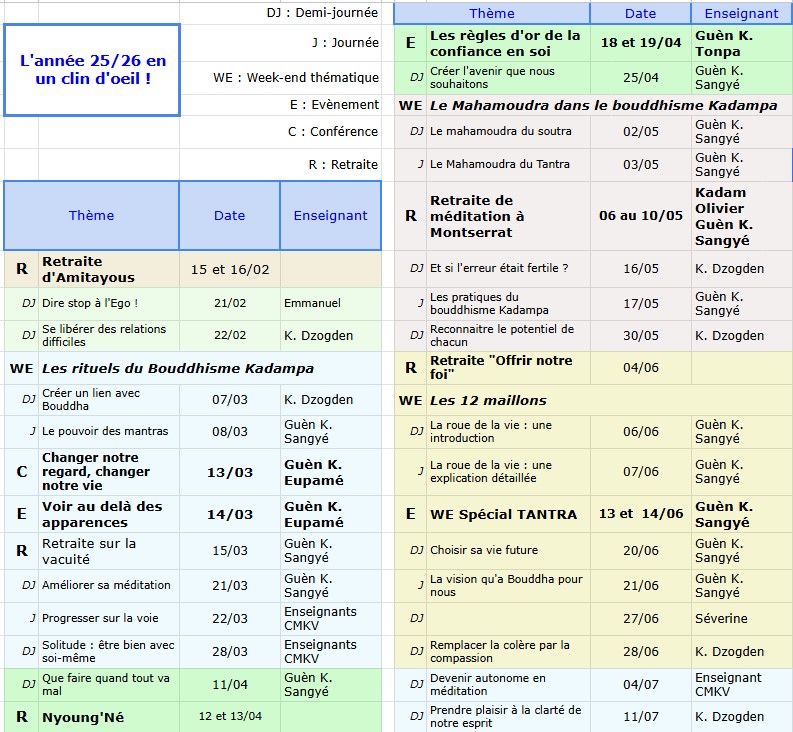Image resolution: width=793 pixels, height=732 pixels.
Task: Select the "Guèn K. Tonpa" teacher cell
Action: coord(741,43)
